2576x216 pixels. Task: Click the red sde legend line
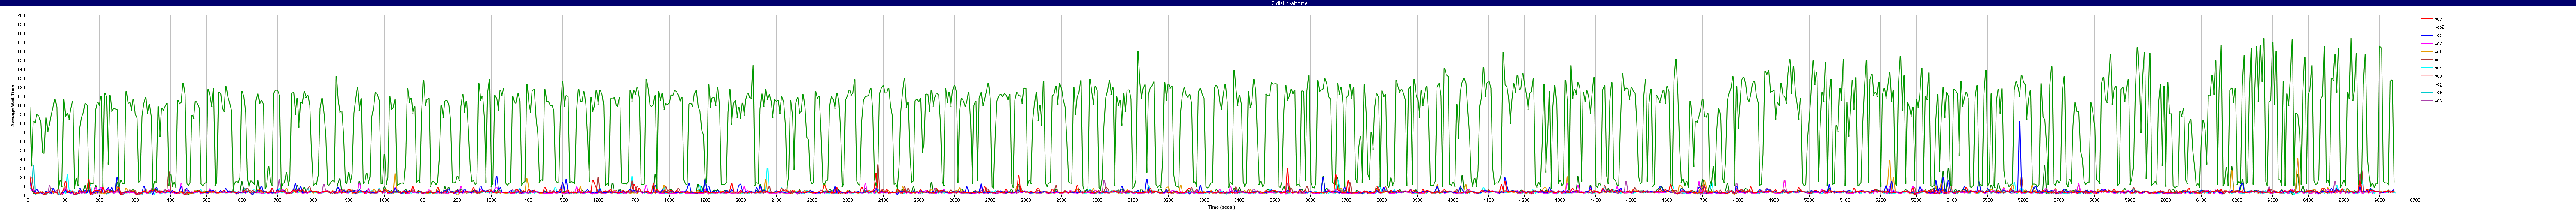(2427, 19)
